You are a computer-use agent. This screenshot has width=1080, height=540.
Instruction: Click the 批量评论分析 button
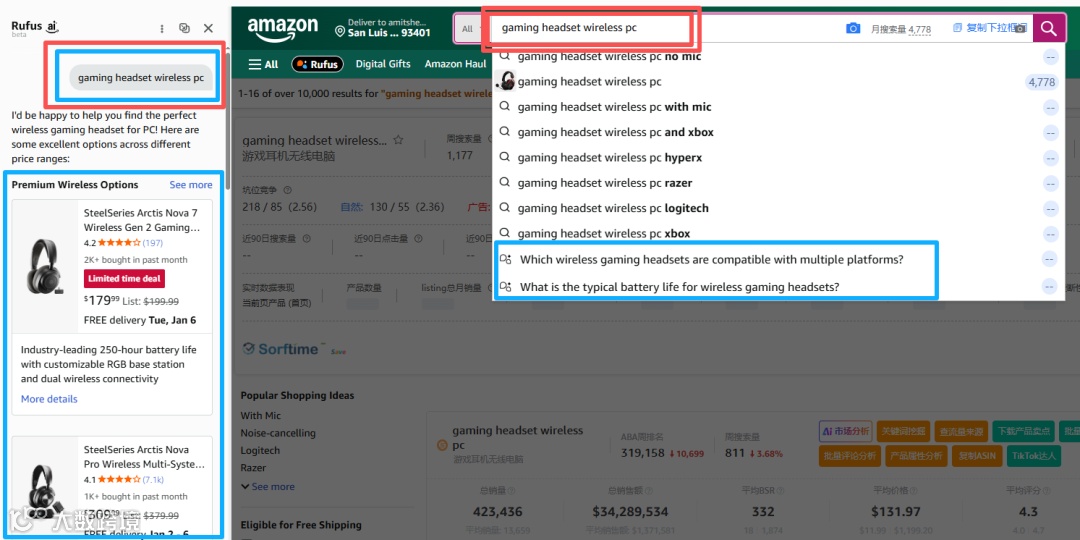tap(850, 455)
